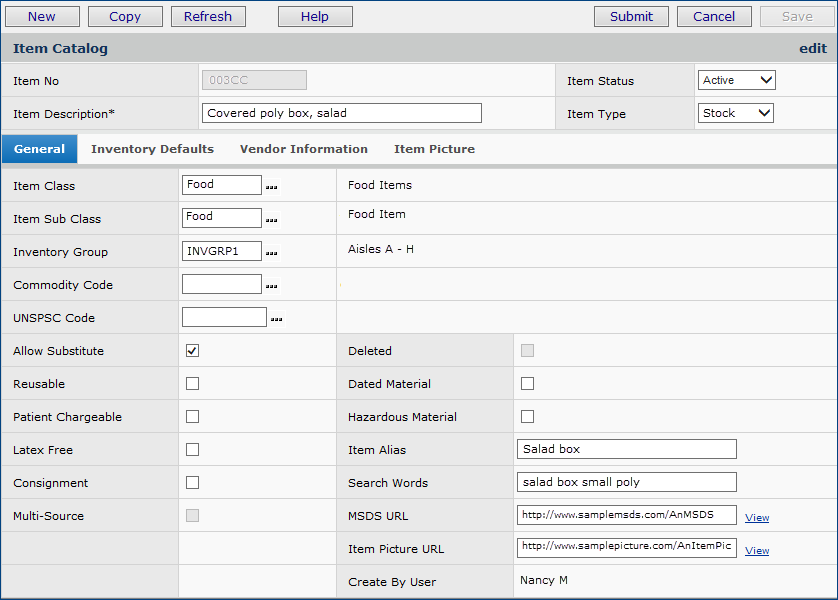Switch to the Inventory Defaults tab
Viewport: 838px width, 600px height.
click(x=152, y=149)
